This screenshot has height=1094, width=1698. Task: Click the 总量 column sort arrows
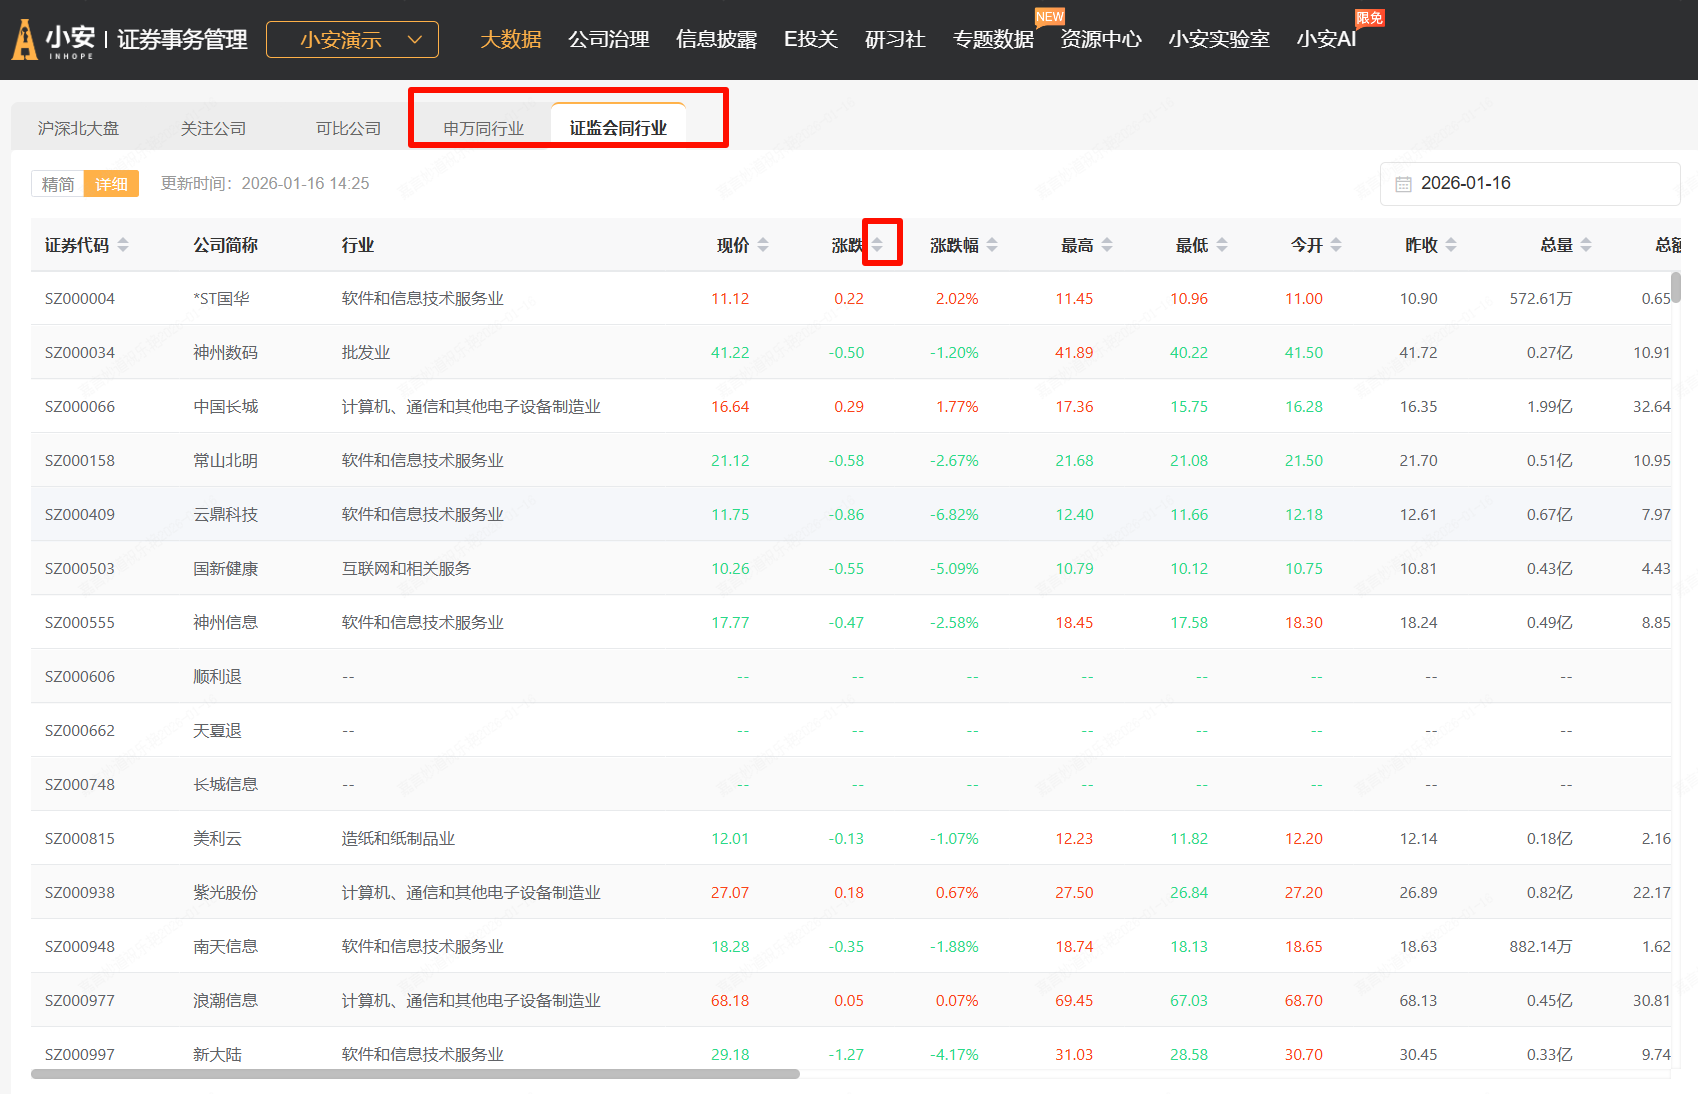[1586, 245]
